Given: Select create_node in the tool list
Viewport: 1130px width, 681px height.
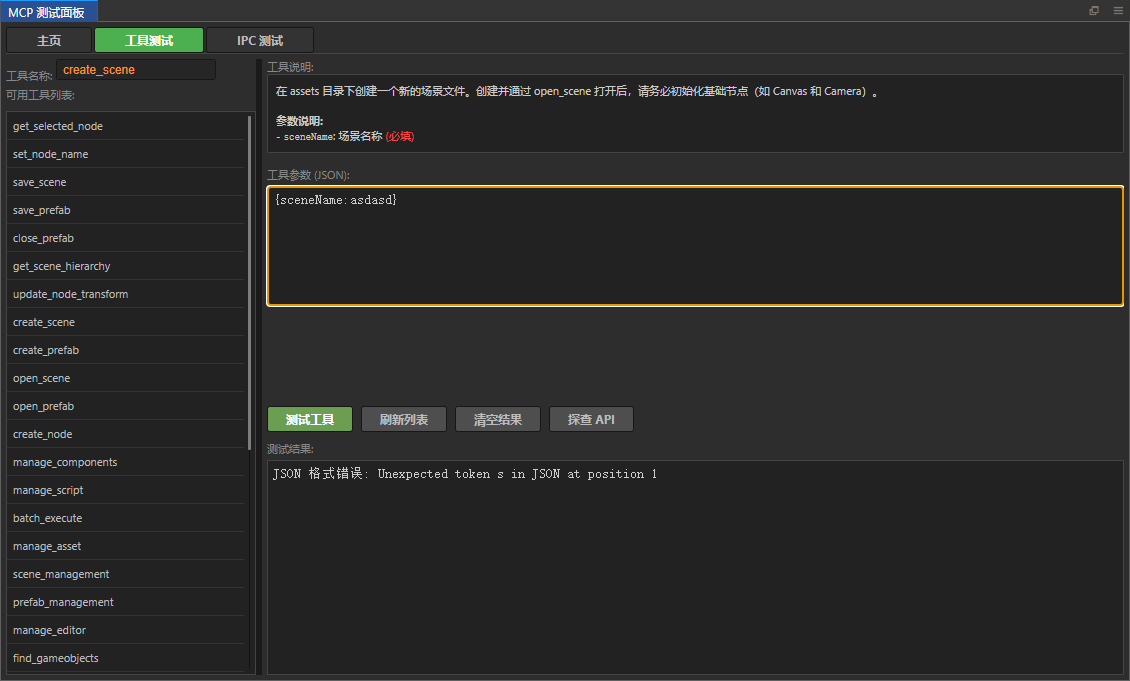Looking at the screenshot, I should pyautogui.click(x=125, y=435).
